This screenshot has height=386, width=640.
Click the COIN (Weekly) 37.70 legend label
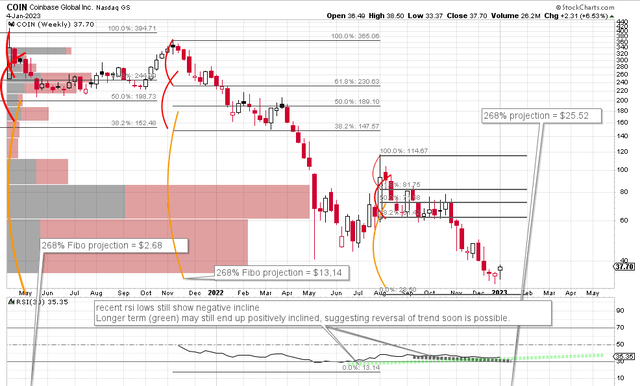pyautogui.click(x=55, y=24)
